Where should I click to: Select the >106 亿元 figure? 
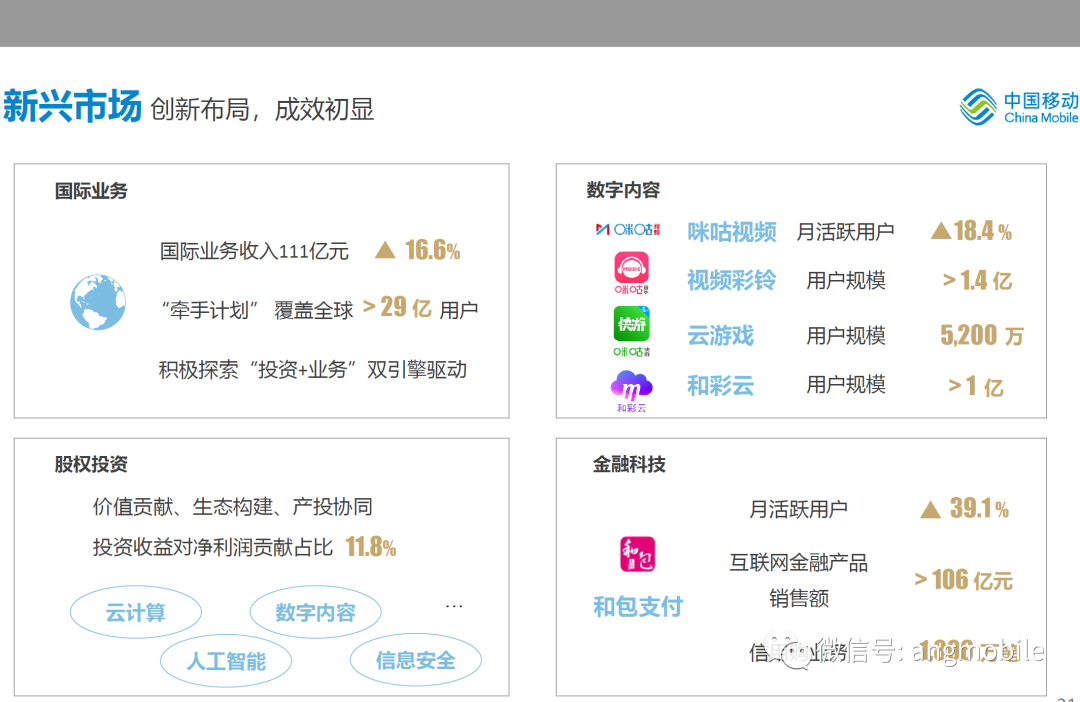[x=964, y=580]
